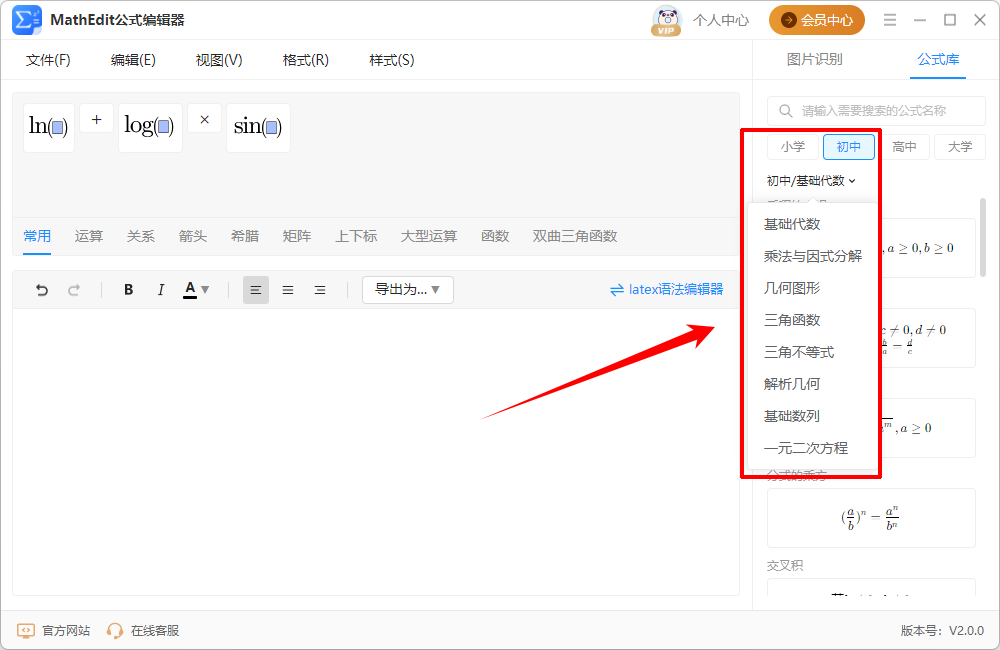Image resolution: width=1000 pixels, height=650 pixels.
Task: Select the 常用 symbol tab
Action: tap(37, 236)
